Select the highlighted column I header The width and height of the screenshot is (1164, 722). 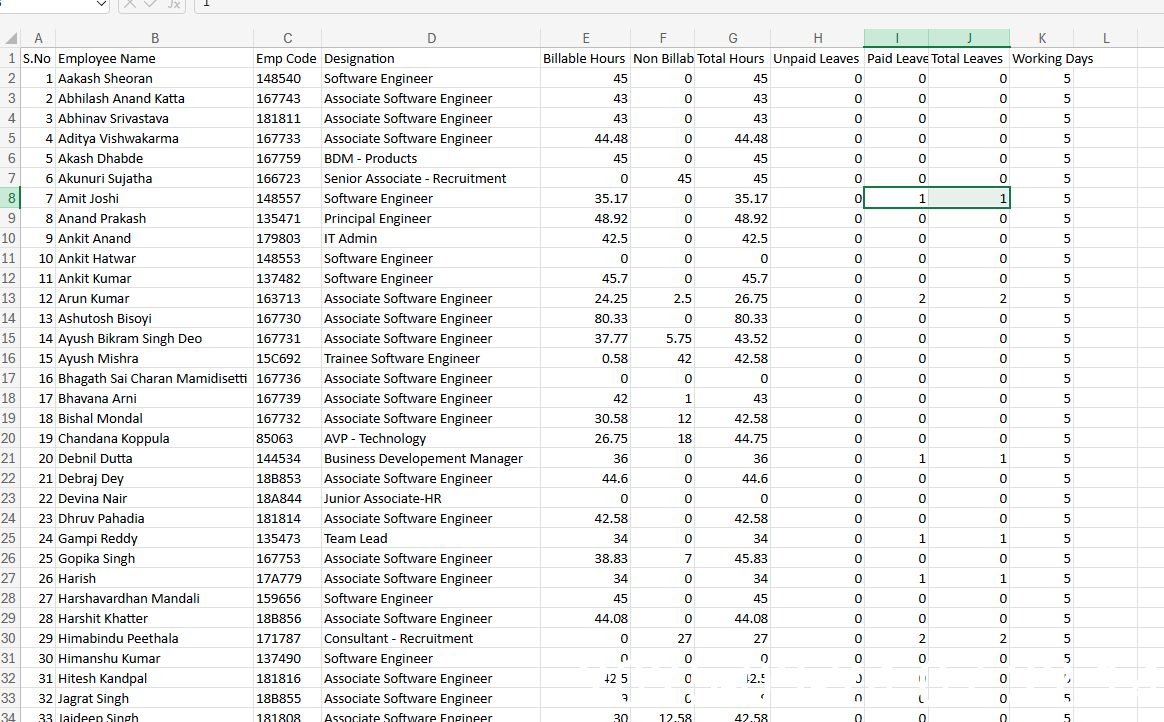(x=896, y=39)
